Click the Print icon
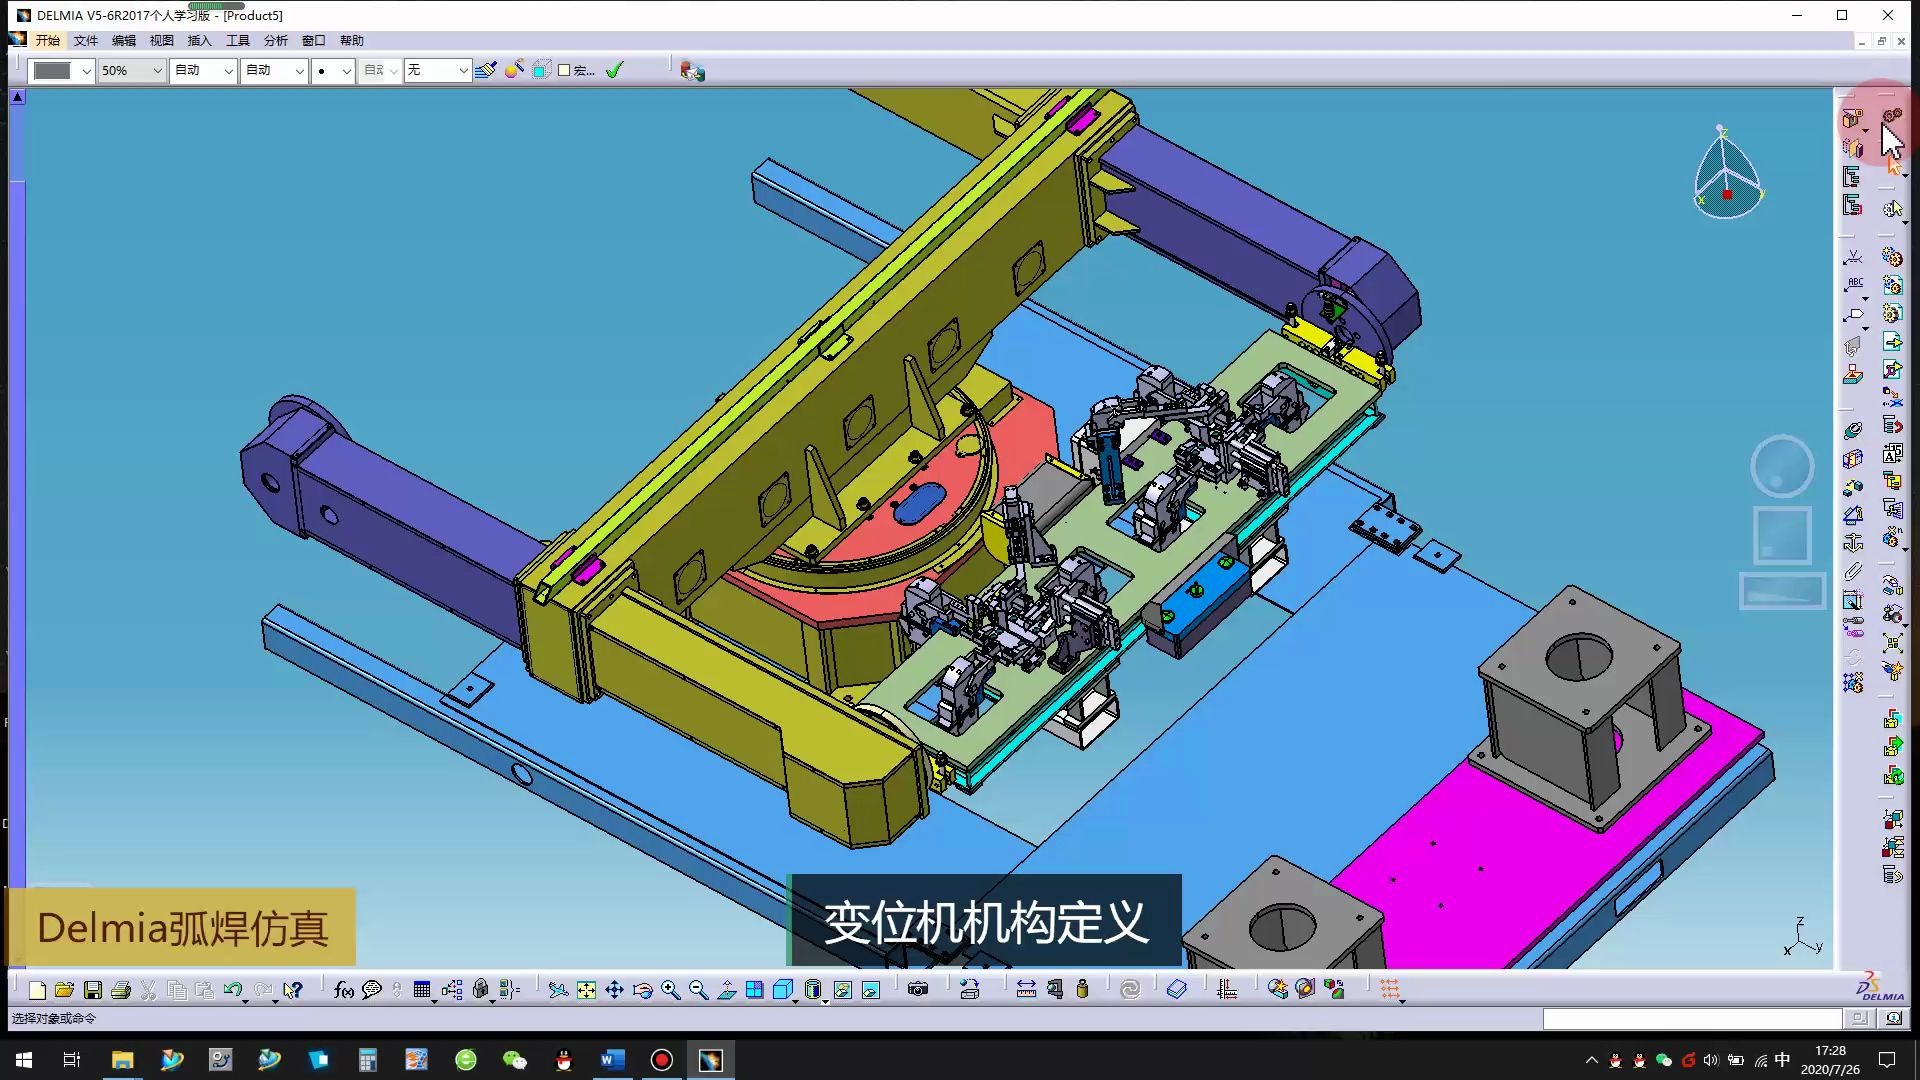The width and height of the screenshot is (1920, 1080). (121, 990)
